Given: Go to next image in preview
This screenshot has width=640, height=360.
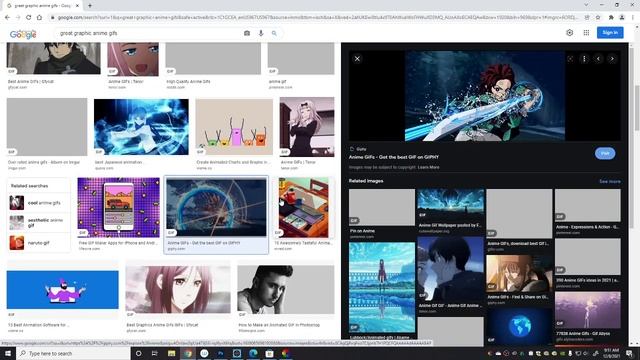Looking at the screenshot, I should (612, 59).
